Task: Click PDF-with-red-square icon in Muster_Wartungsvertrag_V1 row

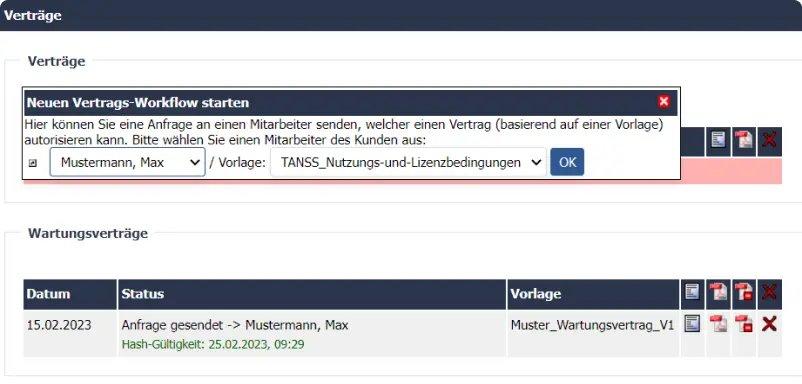Action: tap(744, 324)
